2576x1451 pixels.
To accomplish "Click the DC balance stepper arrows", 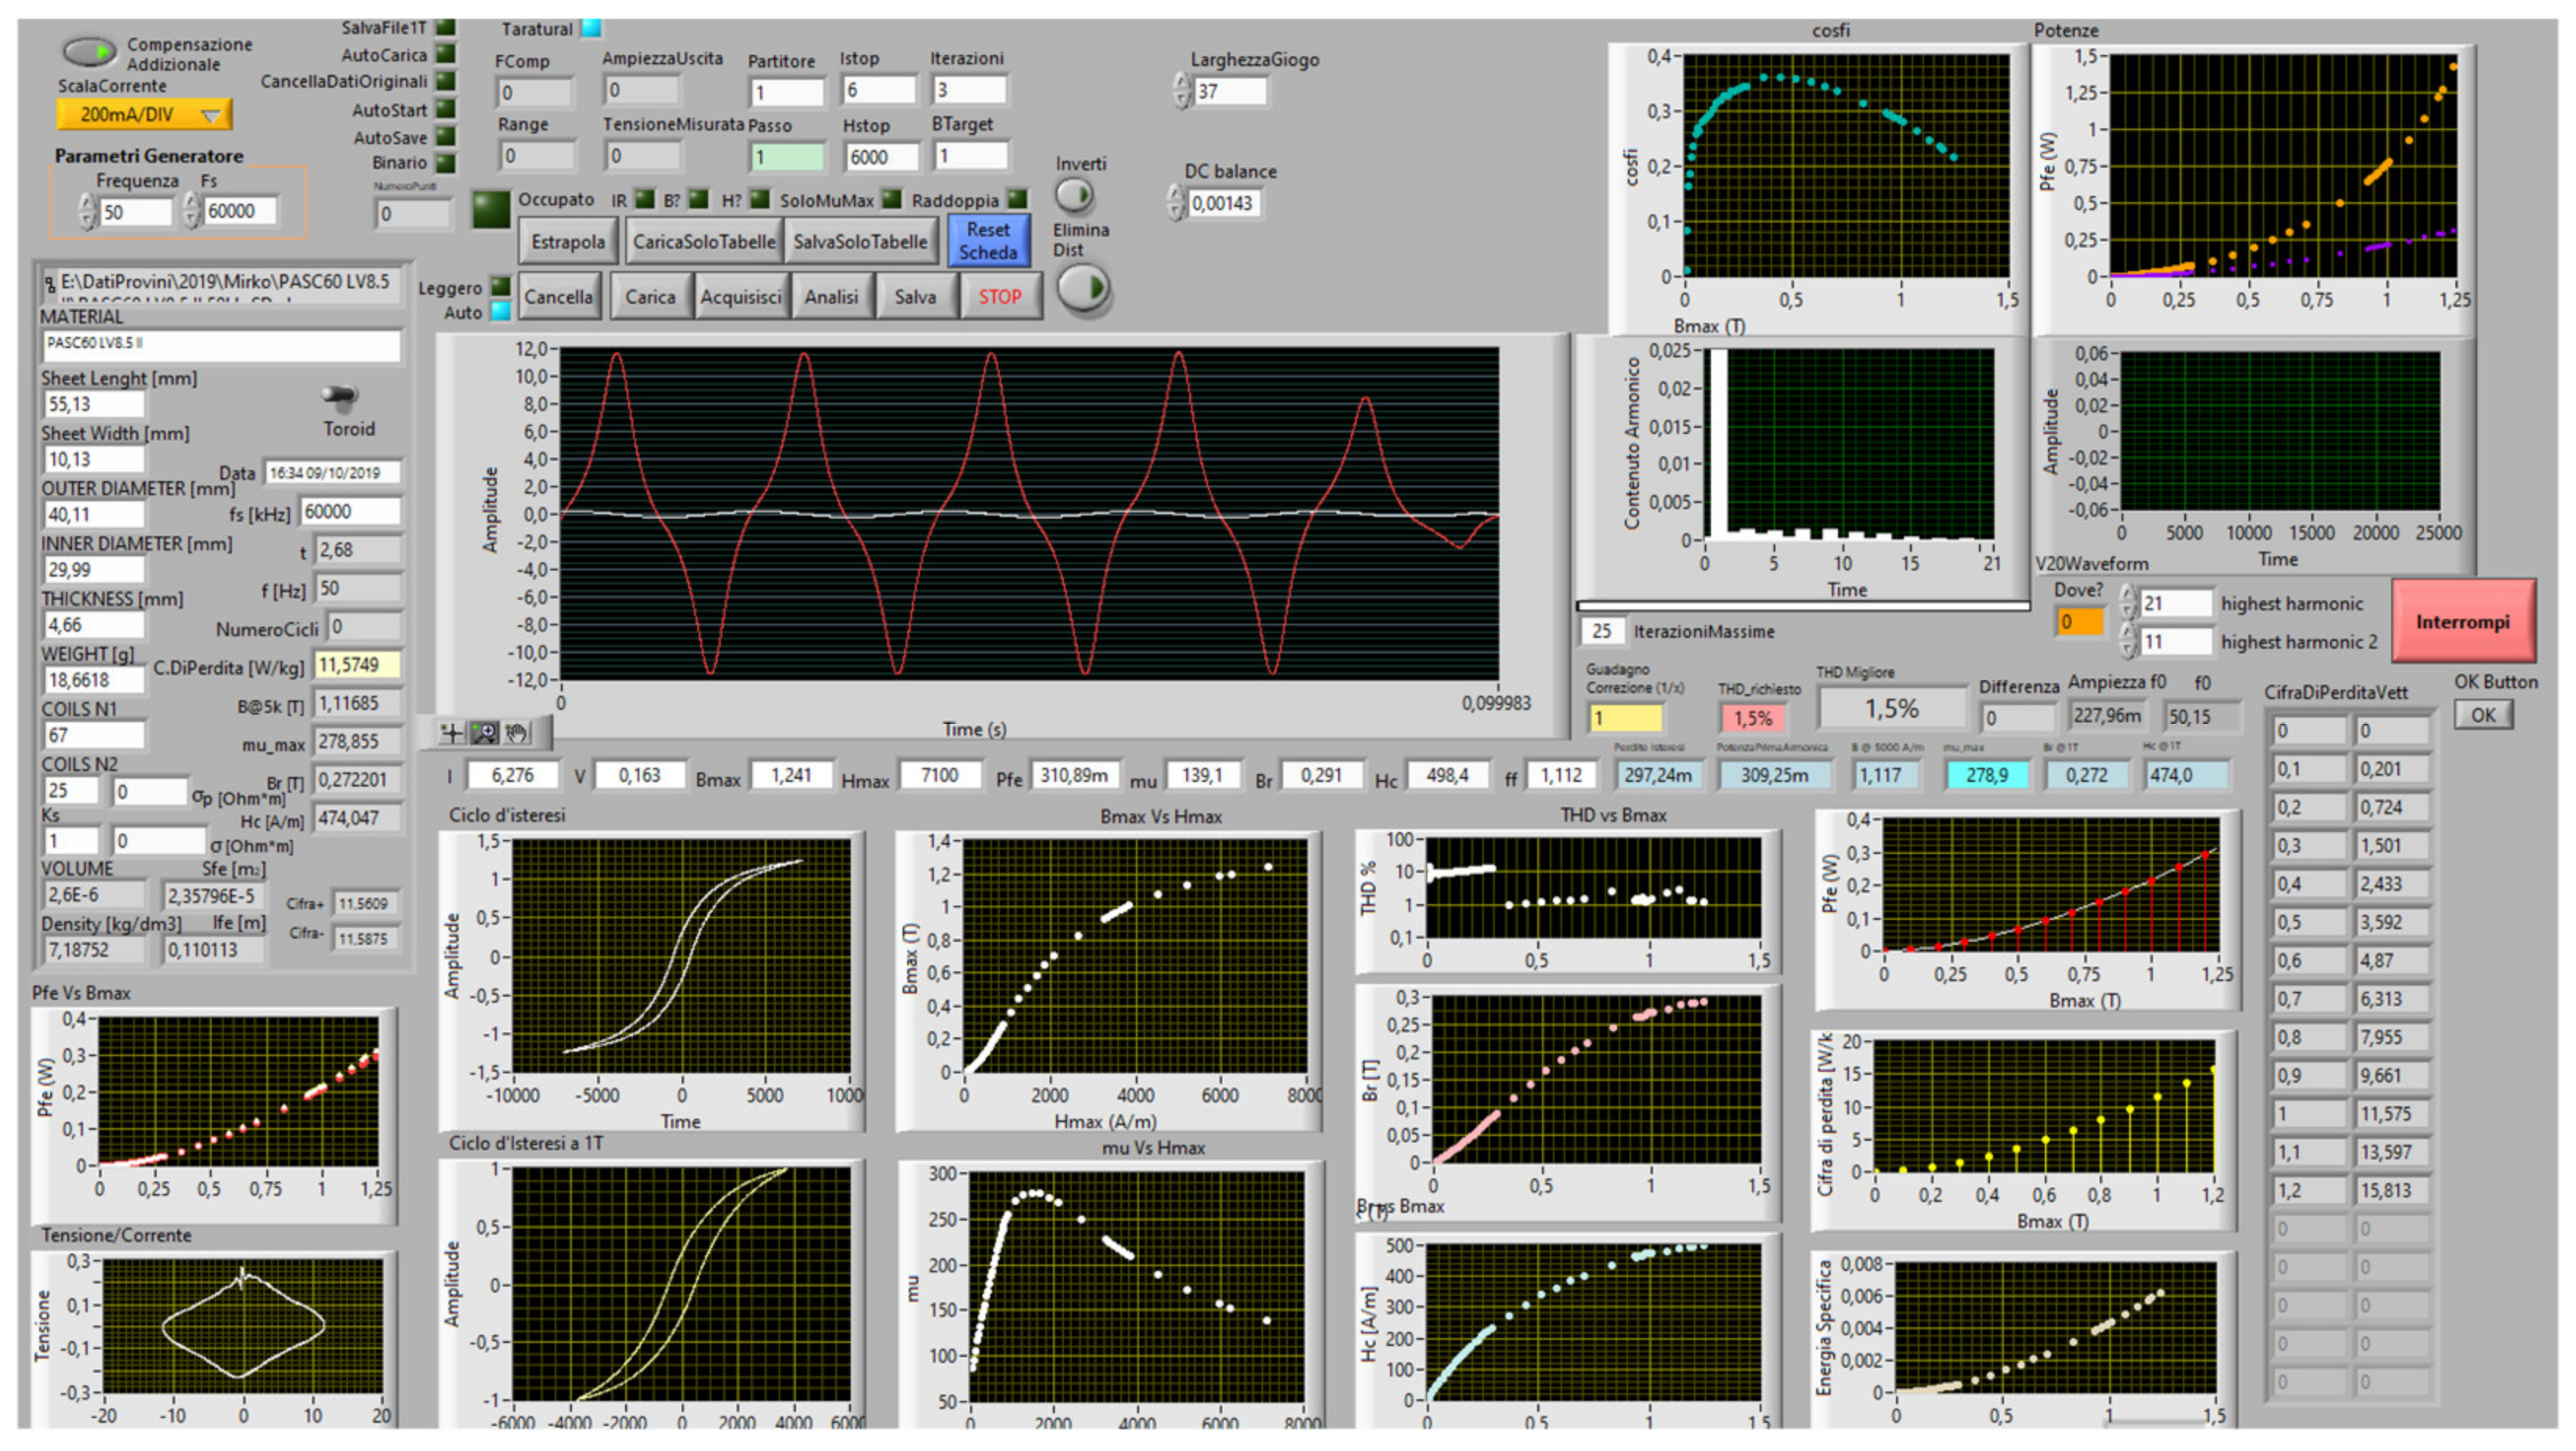I will (1176, 203).
